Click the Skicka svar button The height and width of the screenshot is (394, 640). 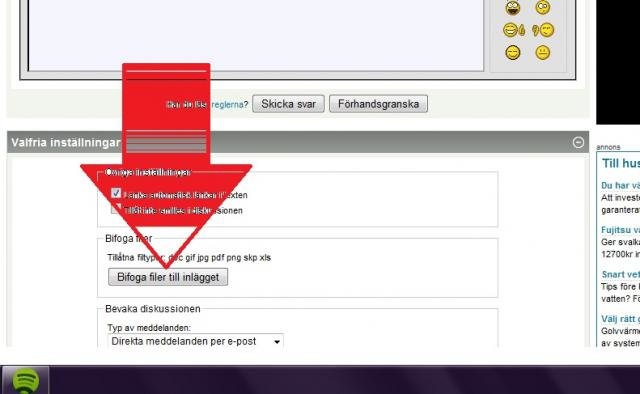pos(288,104)
